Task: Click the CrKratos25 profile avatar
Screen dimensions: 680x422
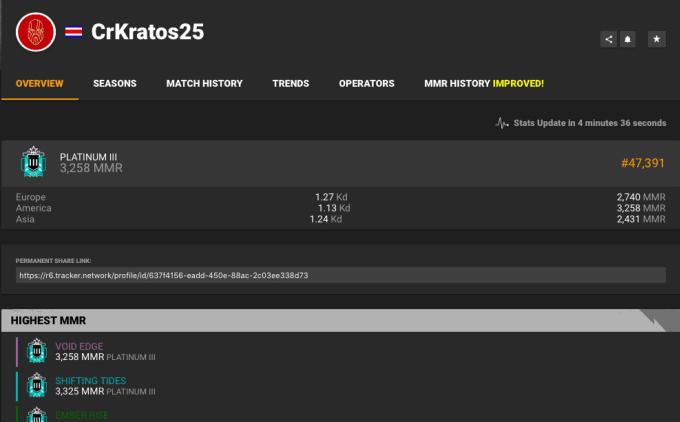Action: pos(36,32)
